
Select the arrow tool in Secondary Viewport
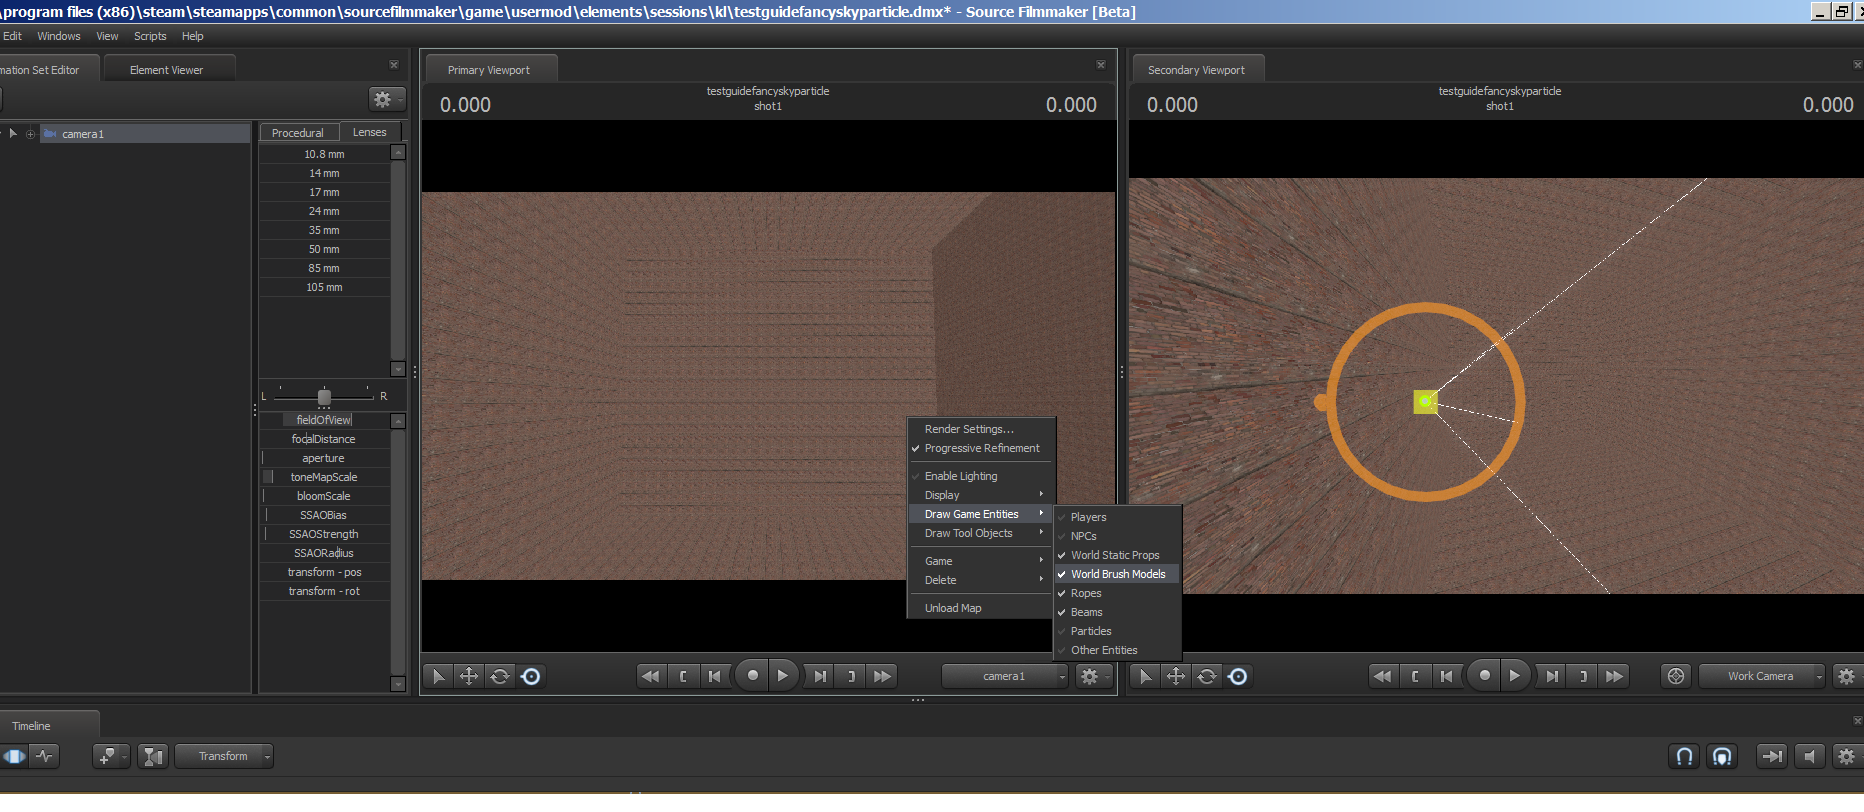[1145, 677]
